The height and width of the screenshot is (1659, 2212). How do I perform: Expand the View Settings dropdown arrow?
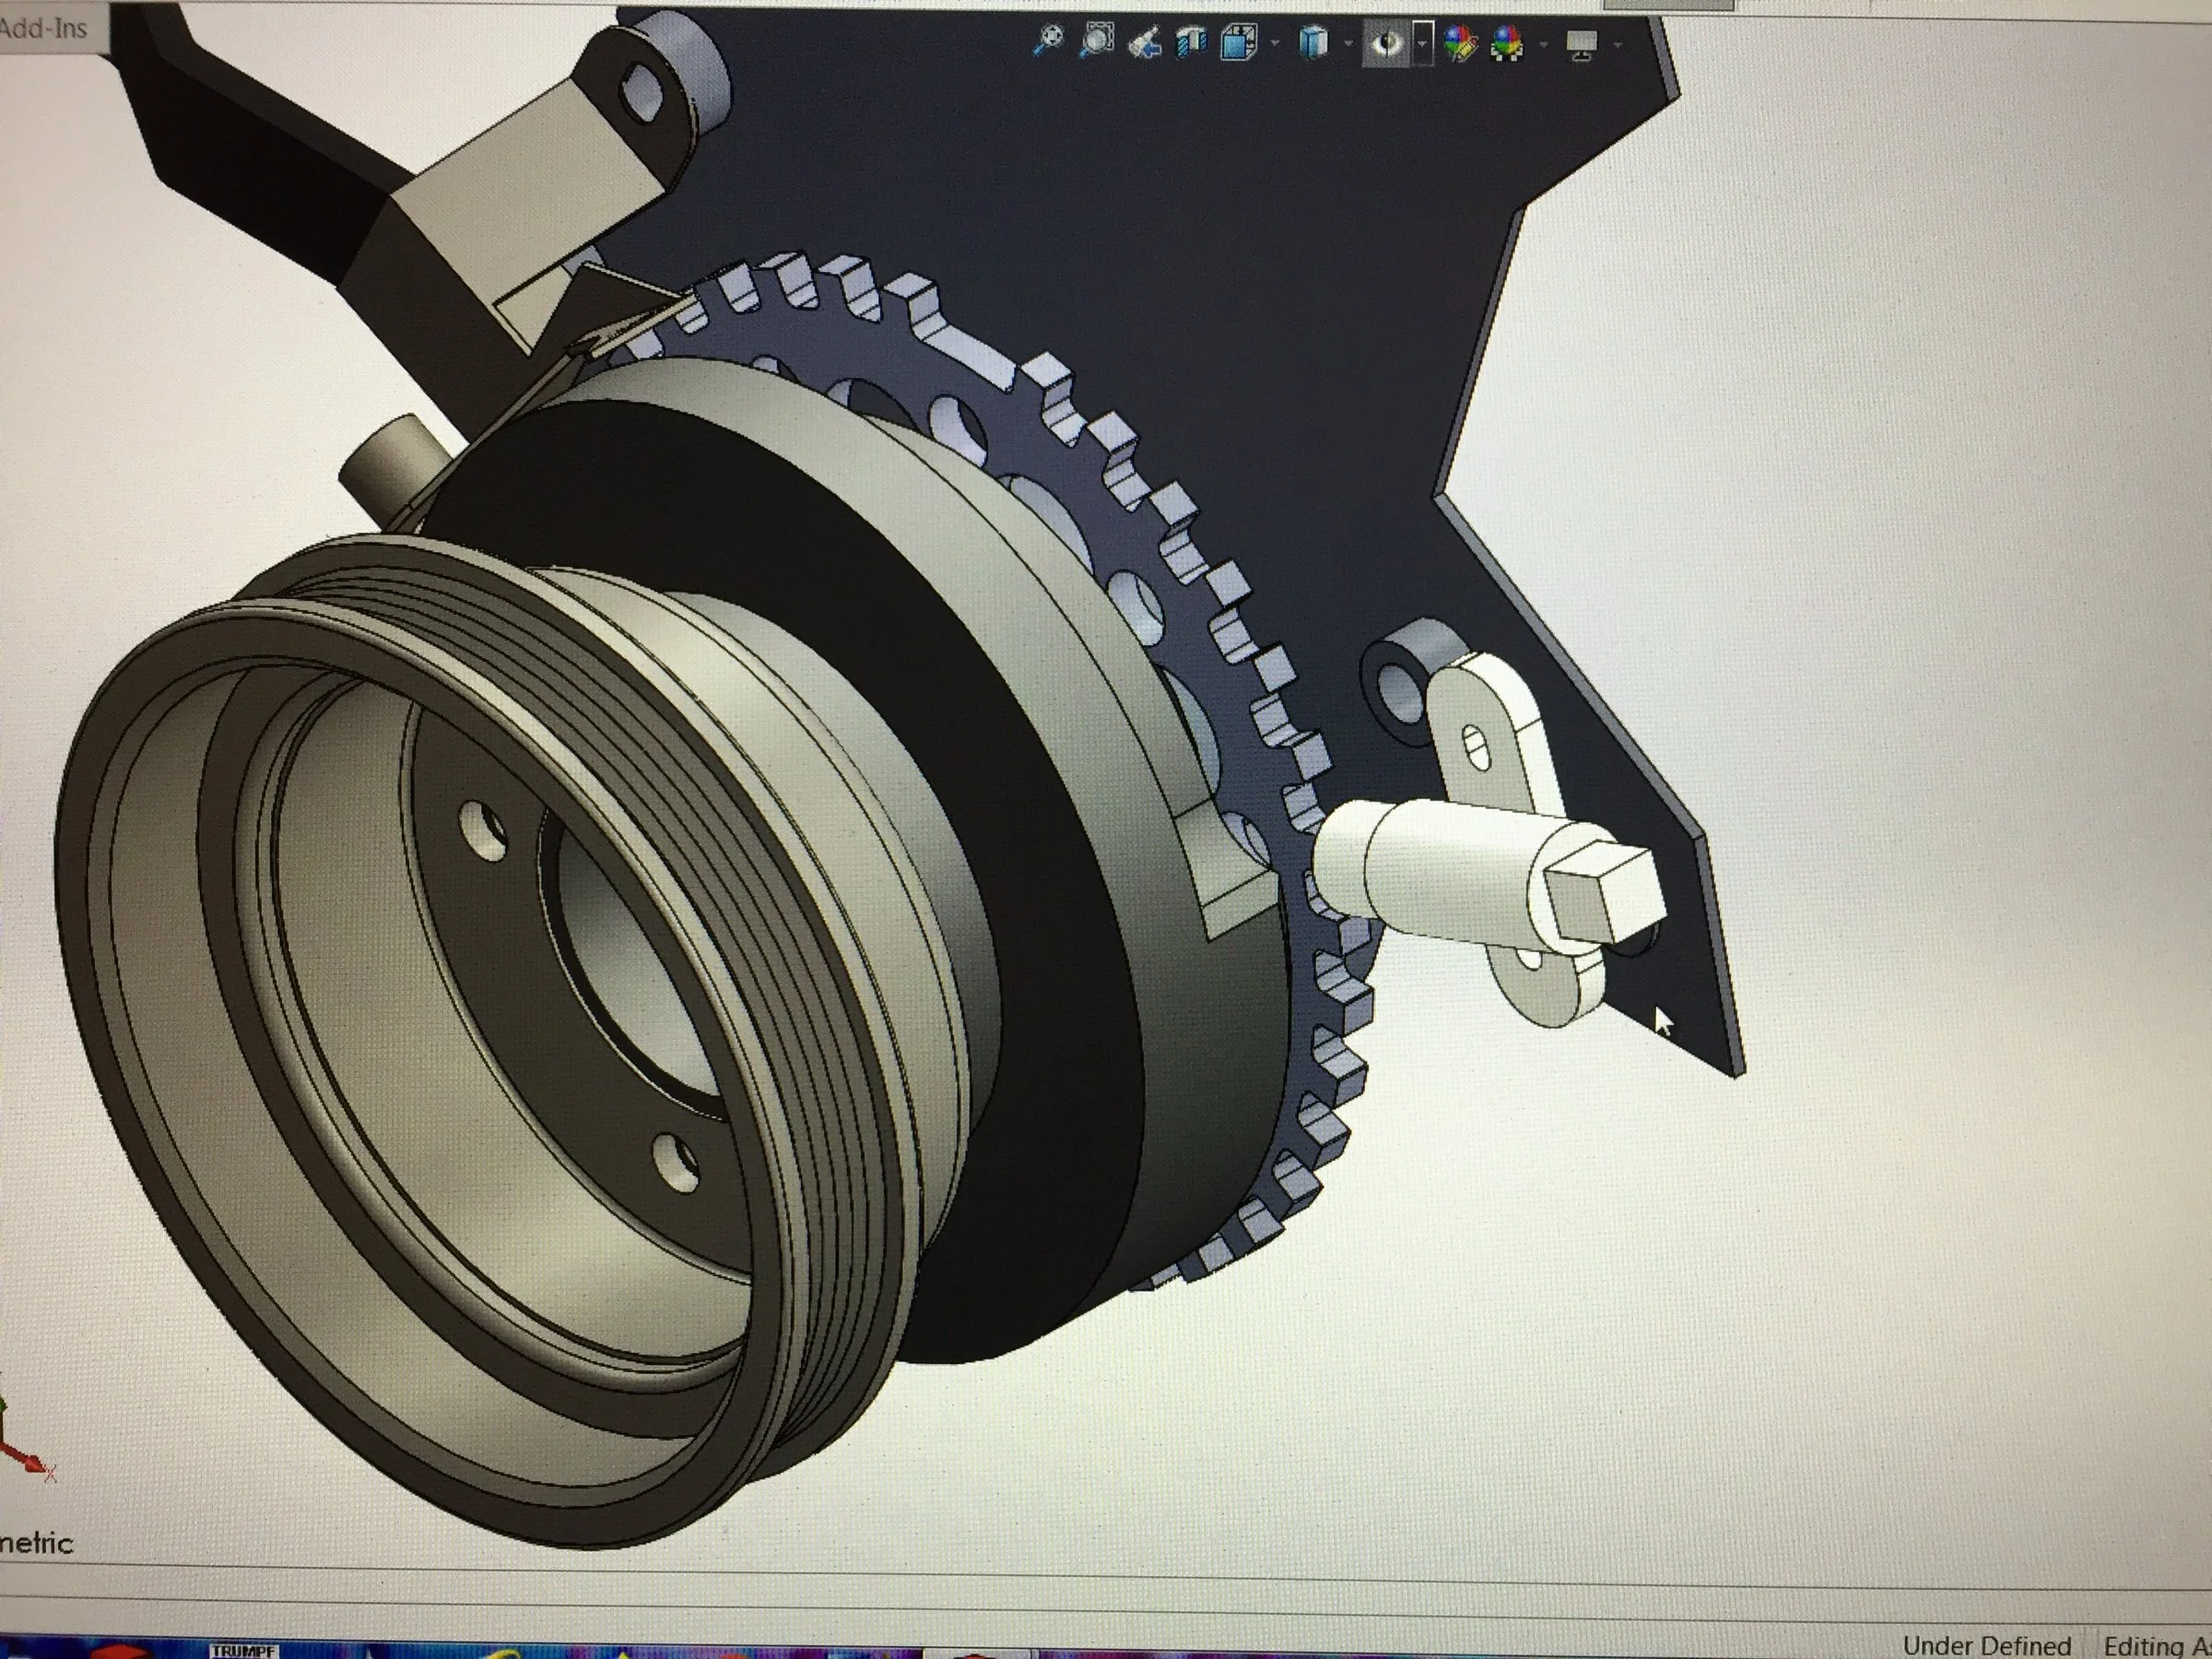tap(1618, 44)
